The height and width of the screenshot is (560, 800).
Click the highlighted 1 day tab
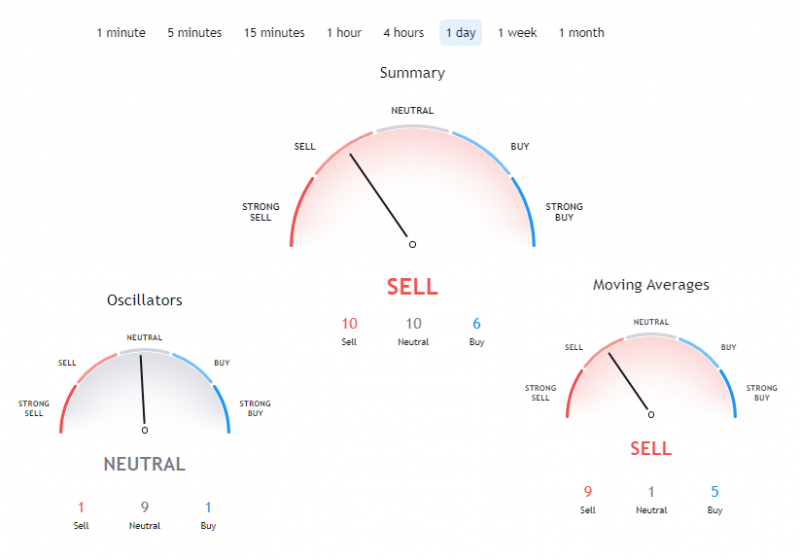461,33
